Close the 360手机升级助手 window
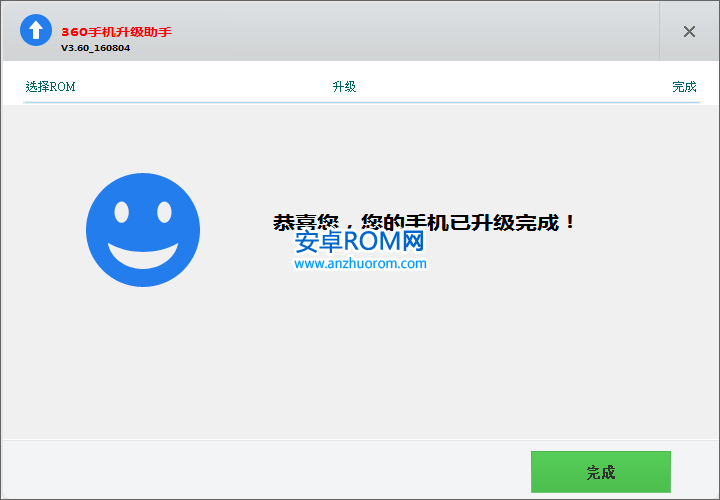The image size is (720, 500). point(689,32)
